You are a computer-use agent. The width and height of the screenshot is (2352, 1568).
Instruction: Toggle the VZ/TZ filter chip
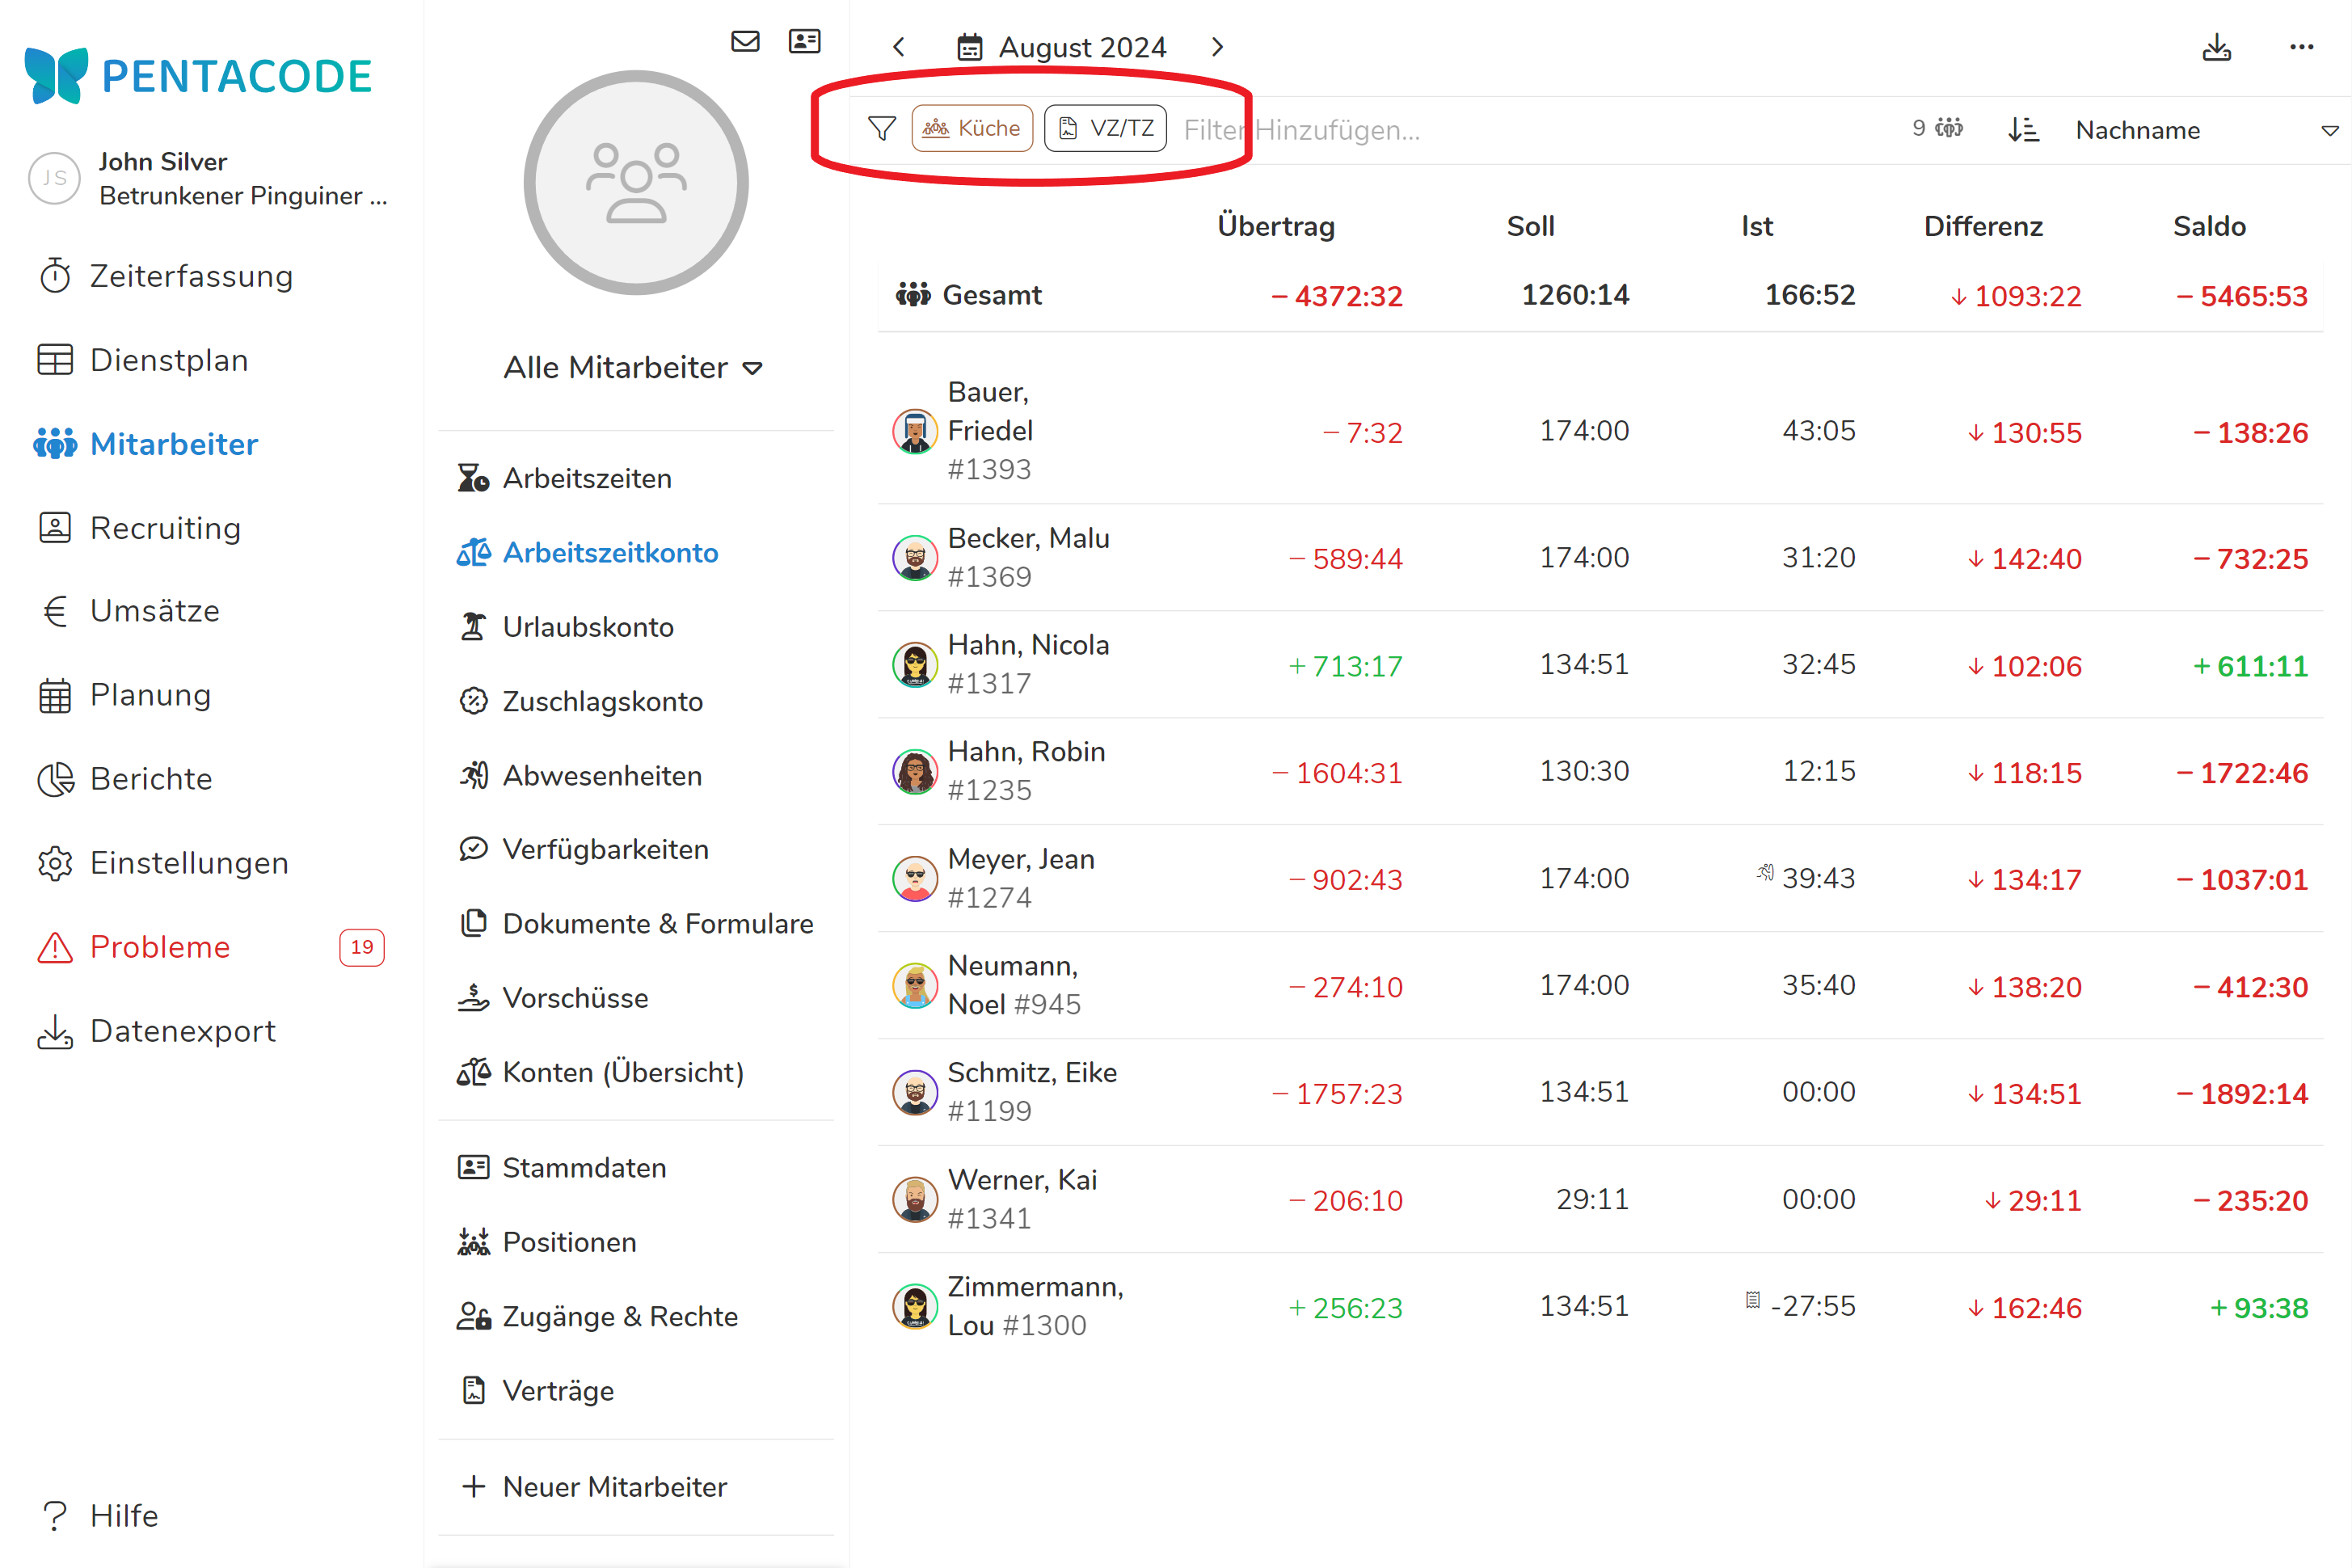[1105, 129]
